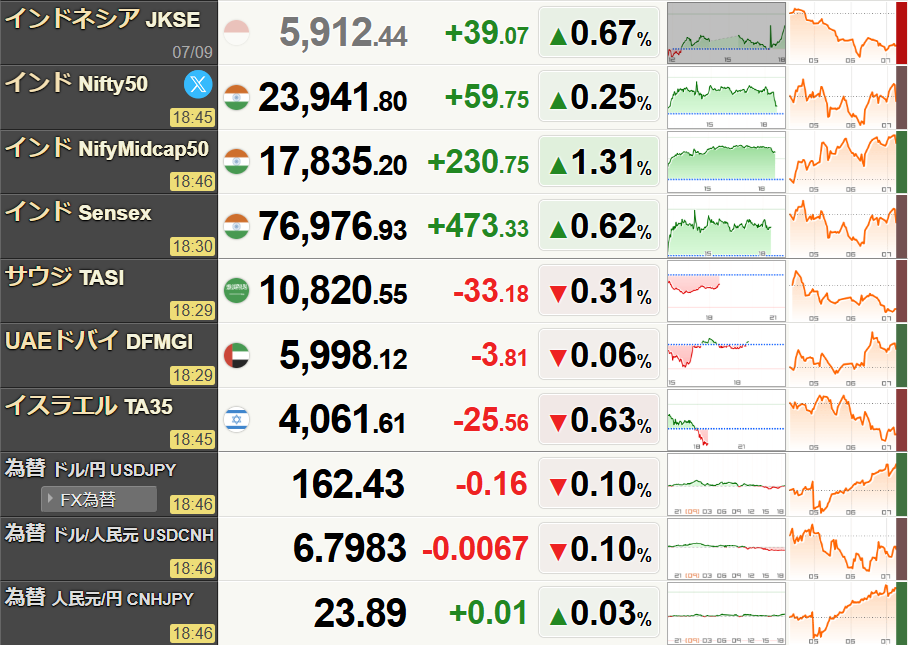Click the Sensex change value +473.33
The image size is (908, 645).
478,226
